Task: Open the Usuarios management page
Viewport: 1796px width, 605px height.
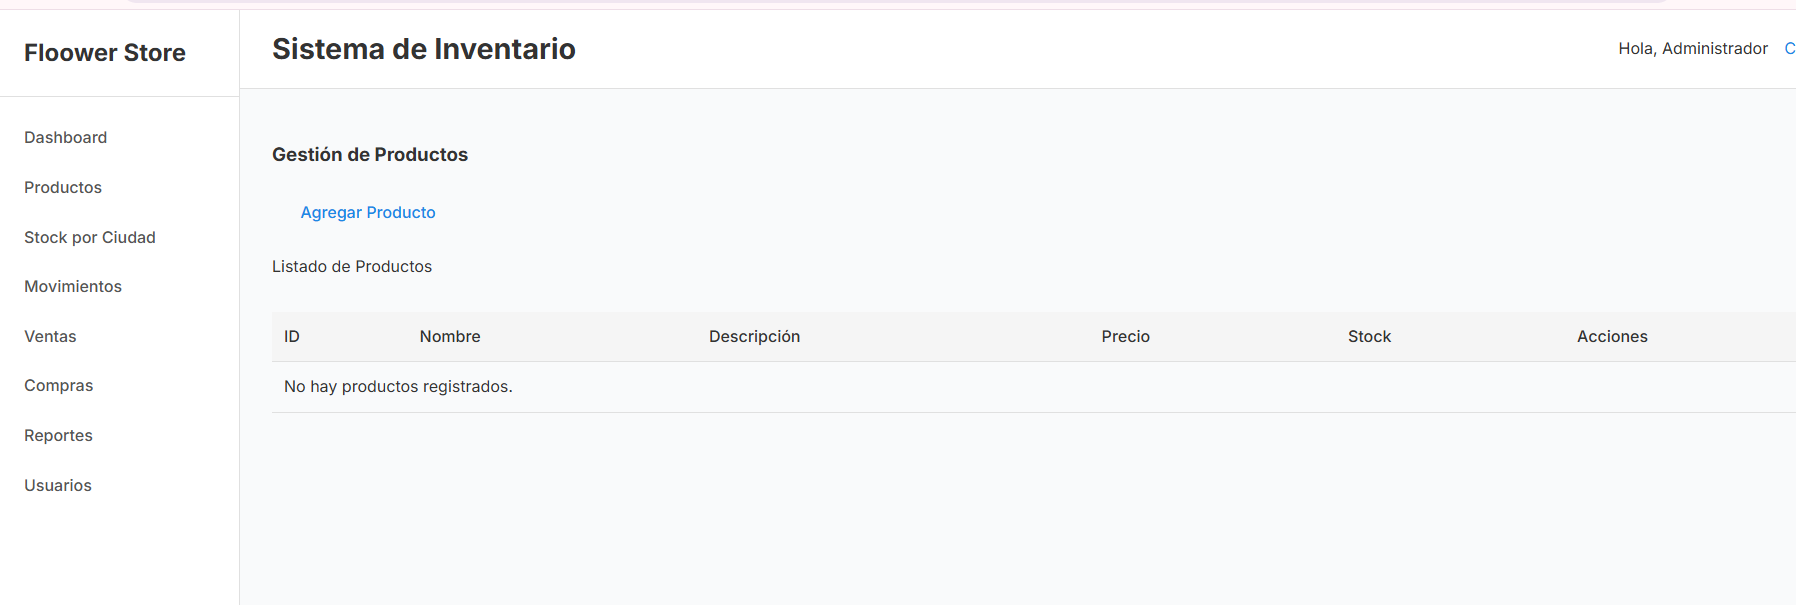Action: pos(58,486)
